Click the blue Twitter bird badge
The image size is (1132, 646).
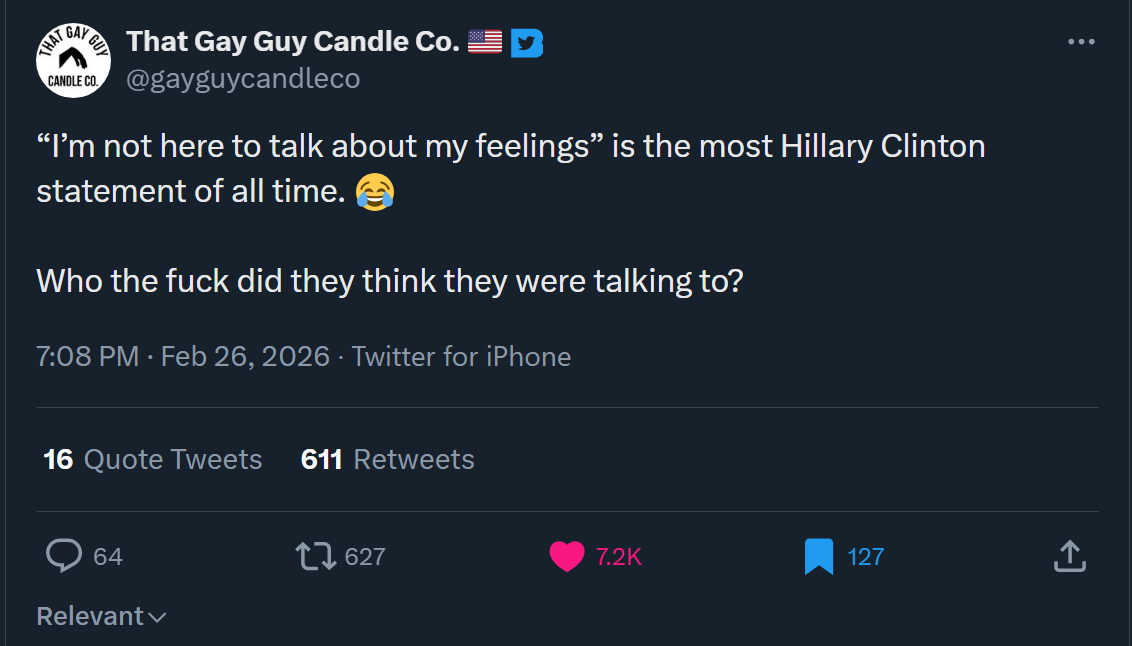tap(526, 43)
